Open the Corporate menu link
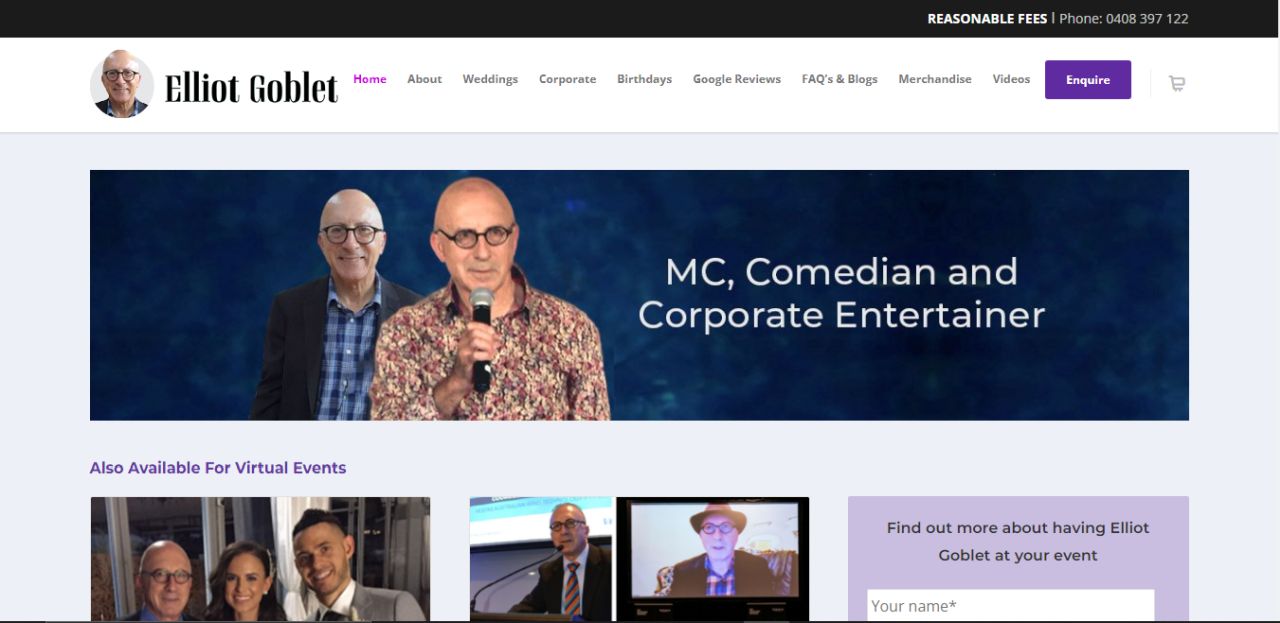 pos(567,79)
